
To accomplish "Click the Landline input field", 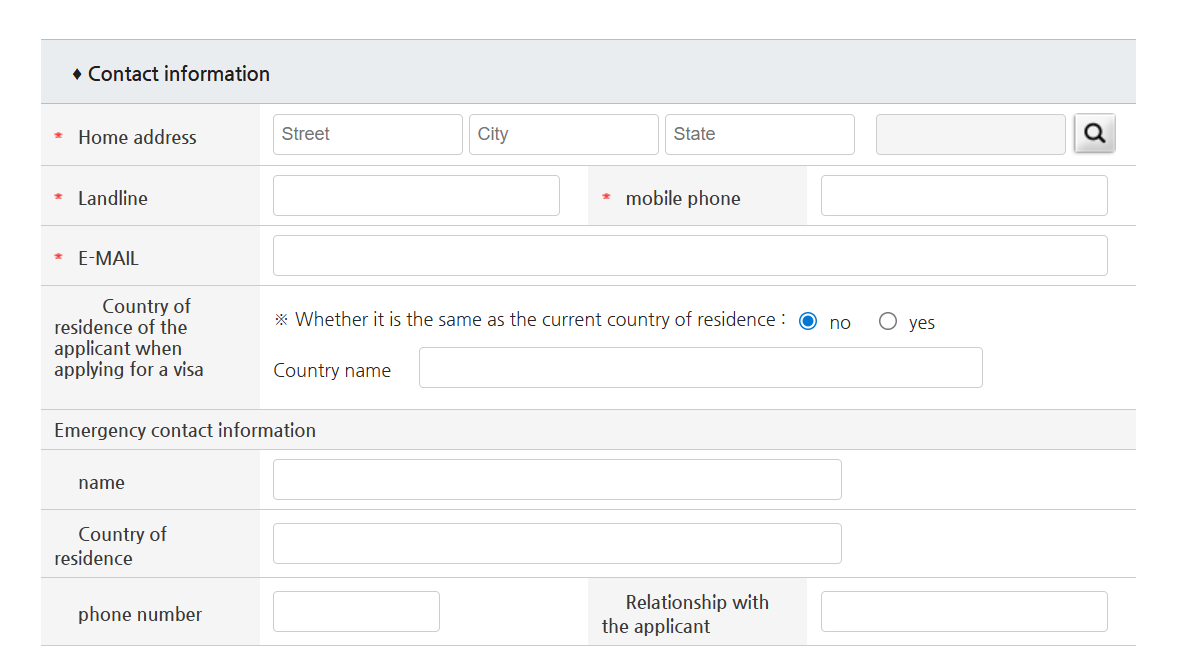I will coord(416,195).
